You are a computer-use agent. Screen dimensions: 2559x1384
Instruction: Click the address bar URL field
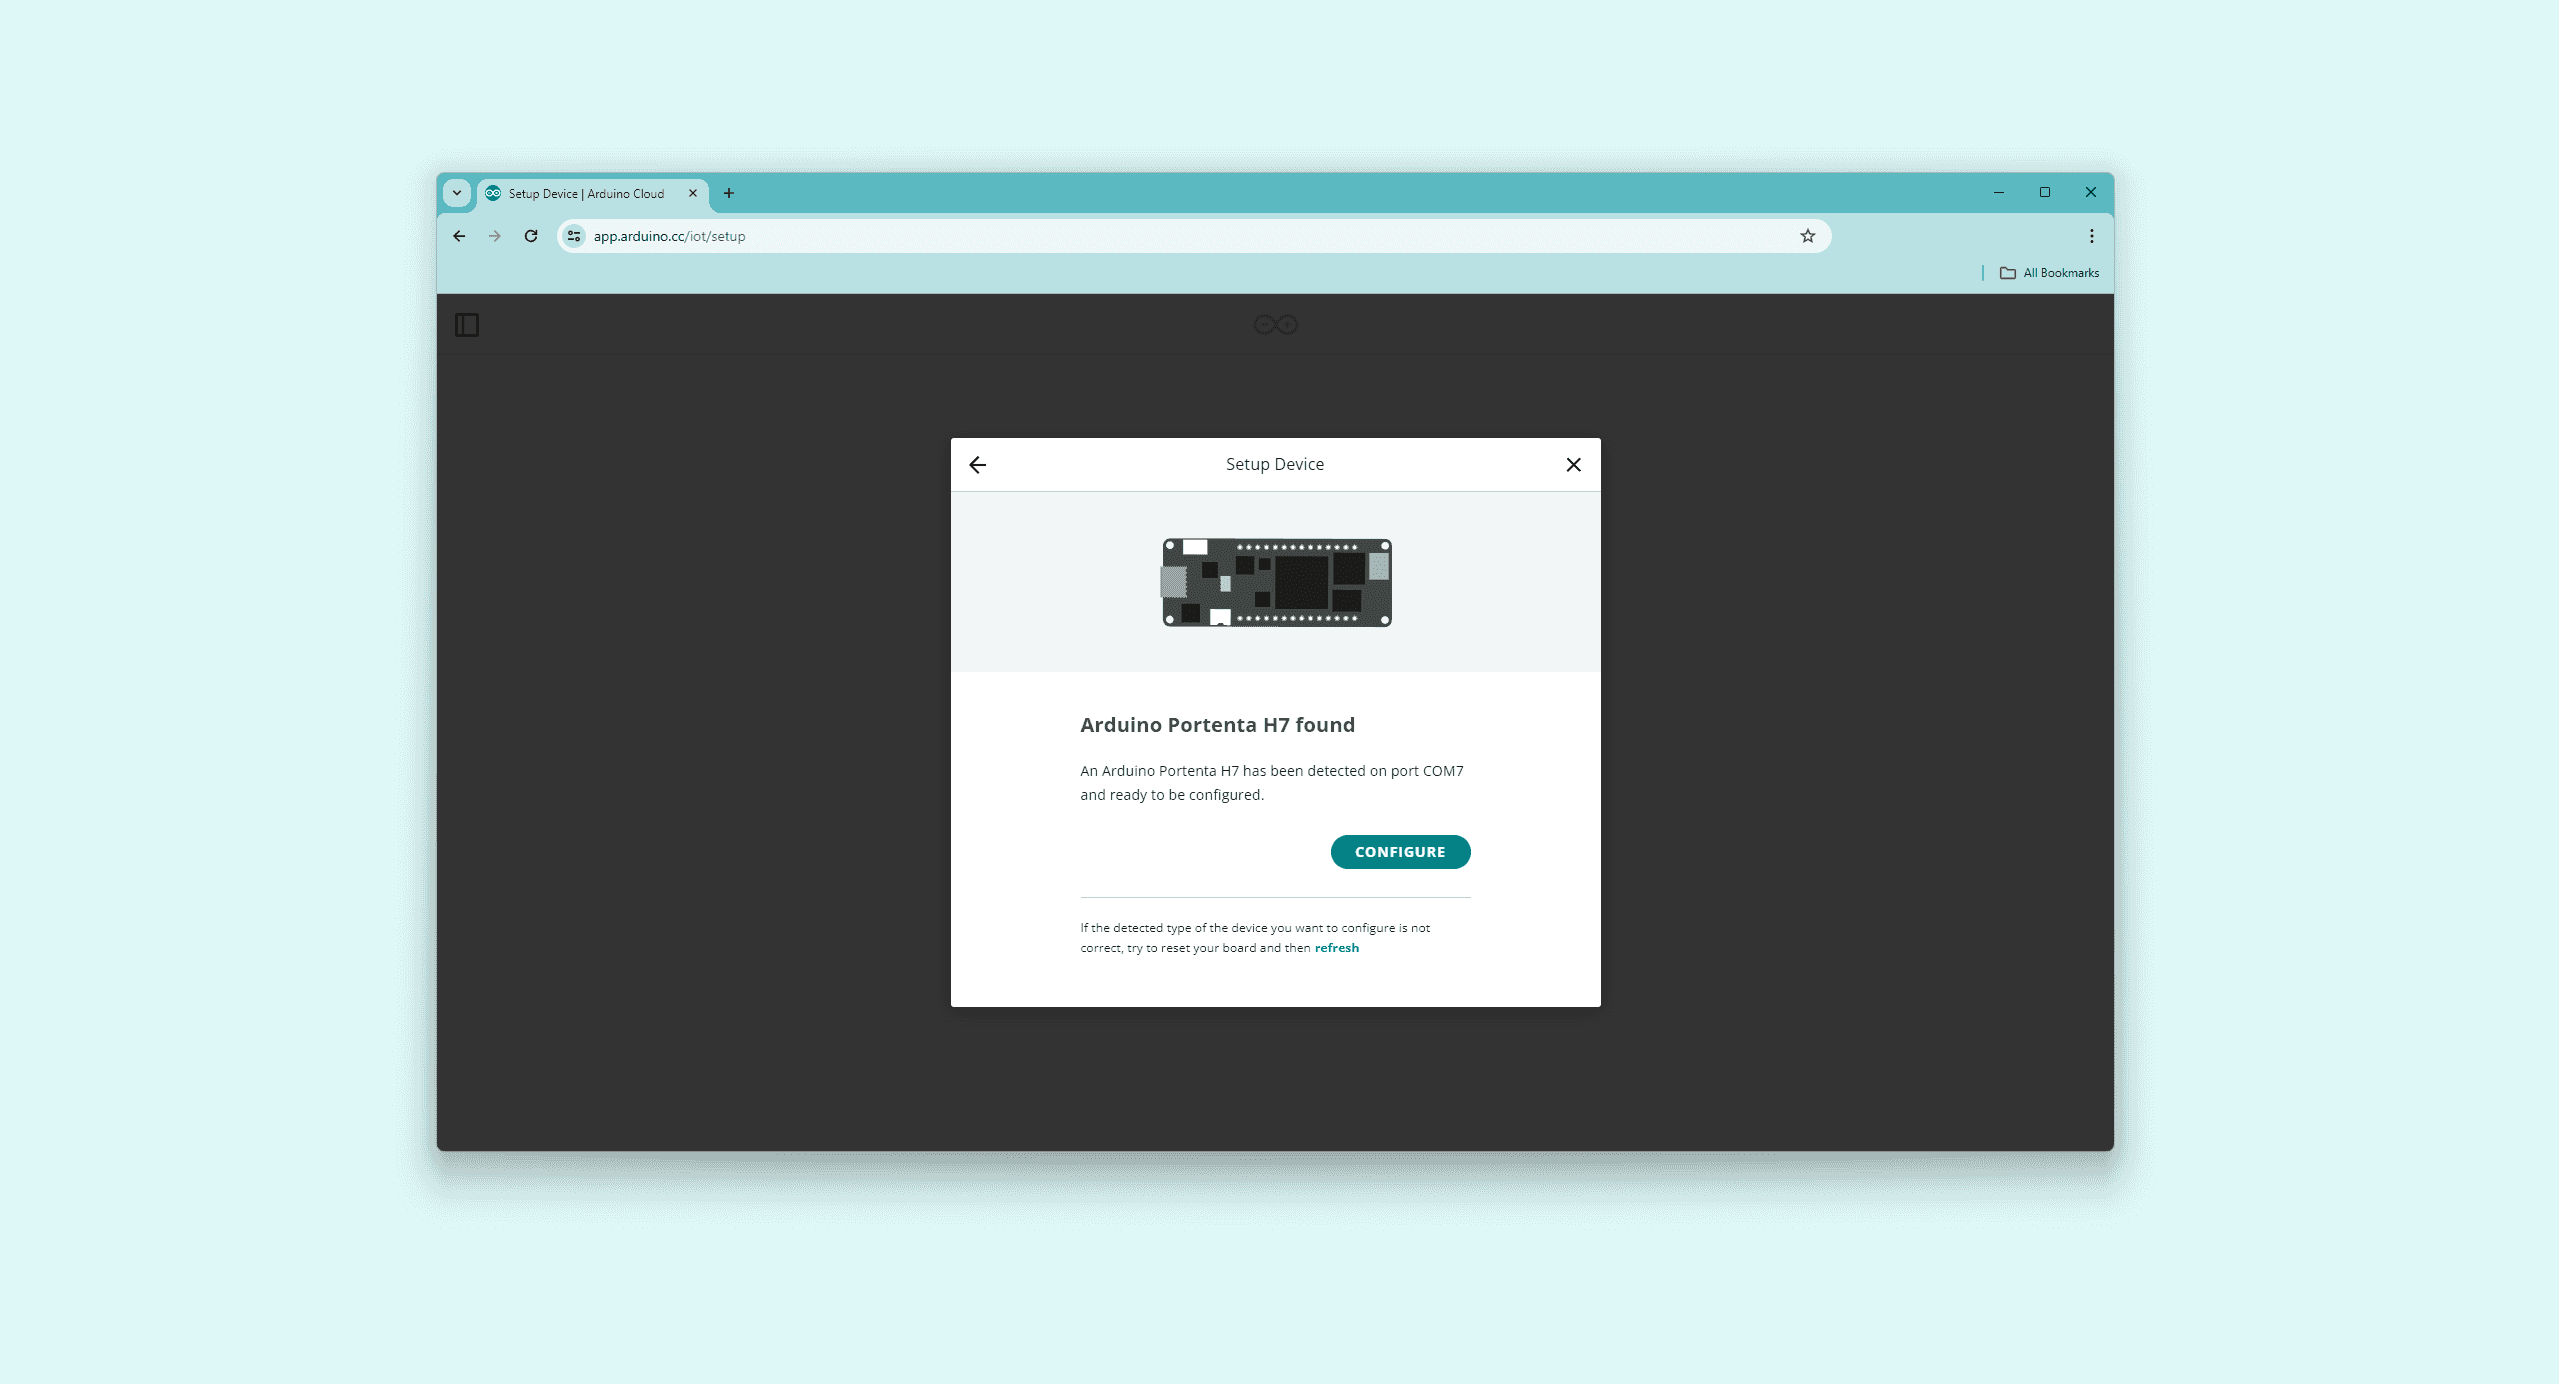click(1100, 237)
